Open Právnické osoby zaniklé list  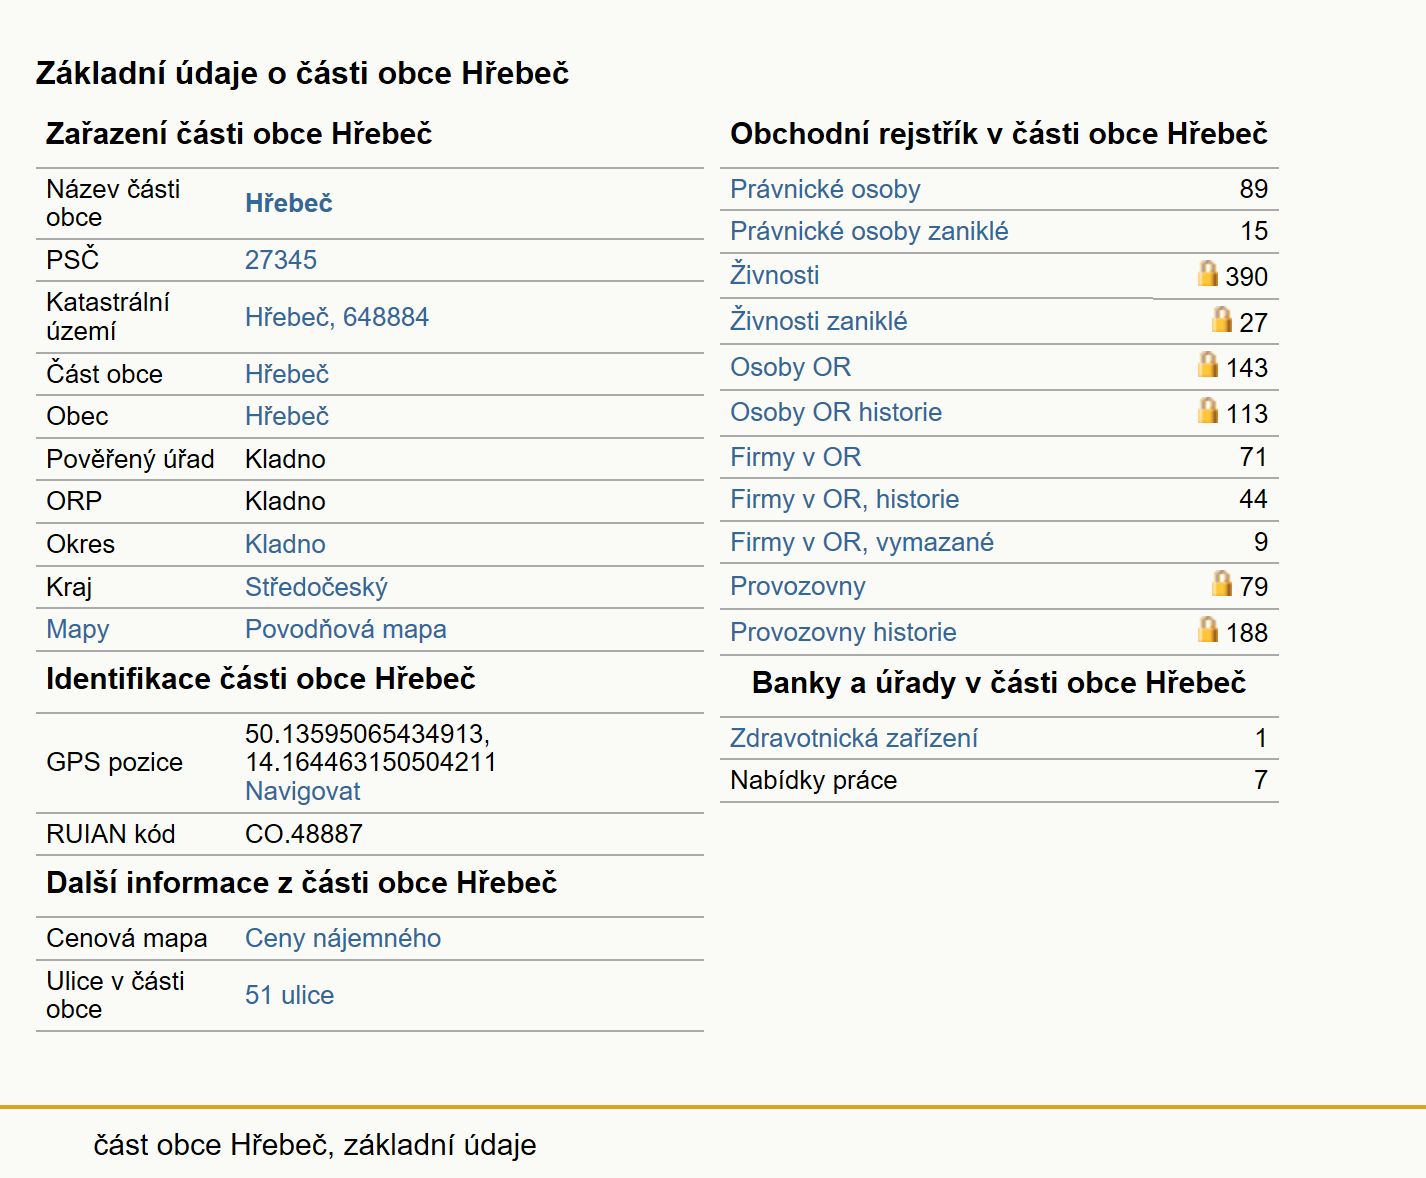869,231
